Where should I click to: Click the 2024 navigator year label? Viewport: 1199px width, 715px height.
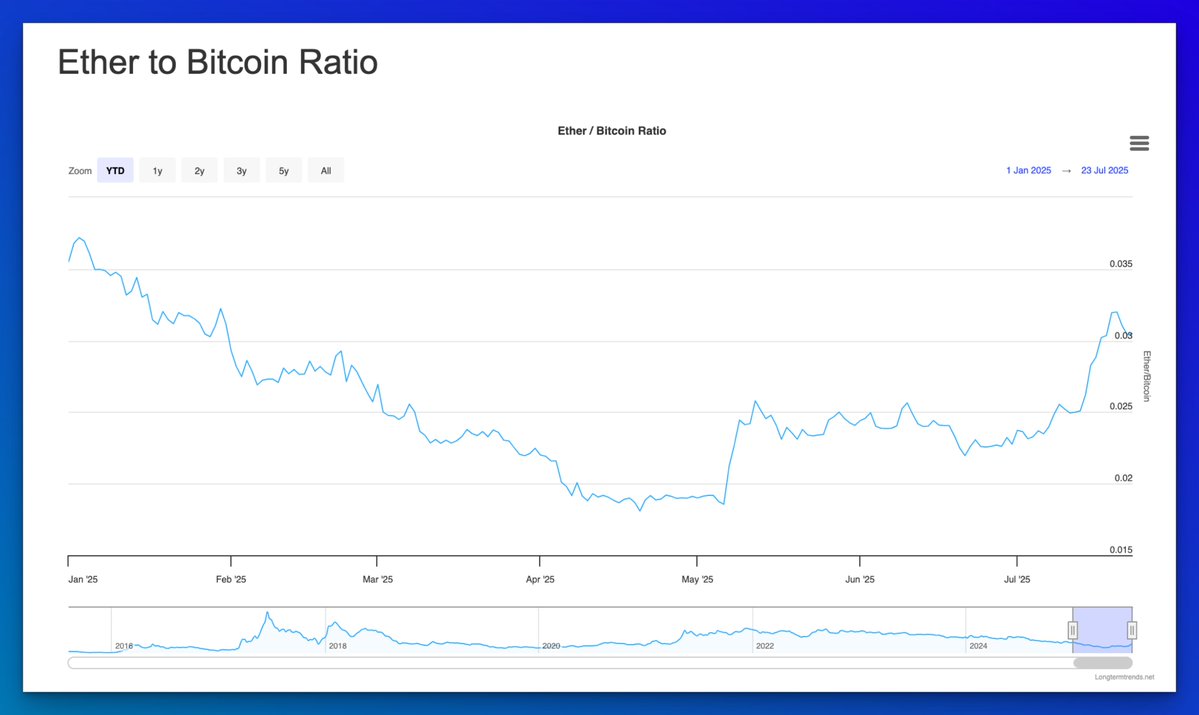pos(978,646)
